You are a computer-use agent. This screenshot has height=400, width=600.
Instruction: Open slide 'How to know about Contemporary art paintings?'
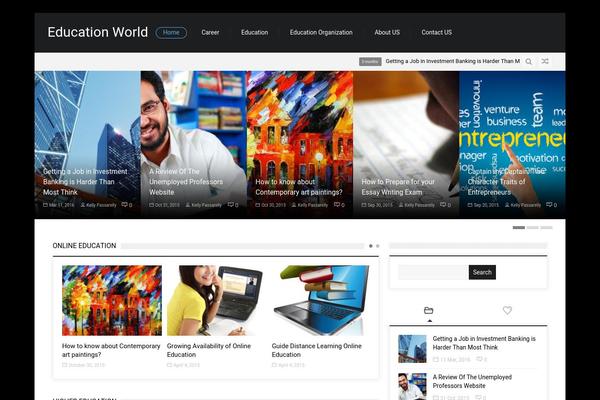point(299,187)
